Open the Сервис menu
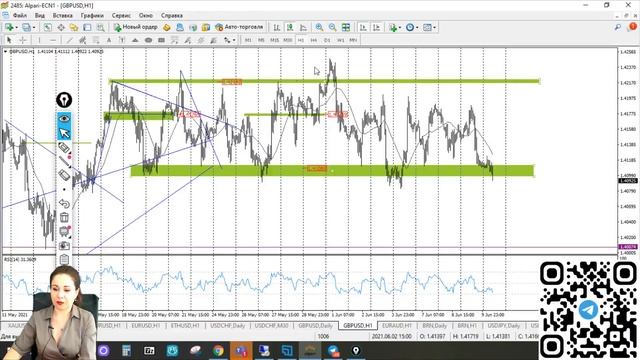Image resolution: width=640 pixels, height=360 pixels. 121,16
